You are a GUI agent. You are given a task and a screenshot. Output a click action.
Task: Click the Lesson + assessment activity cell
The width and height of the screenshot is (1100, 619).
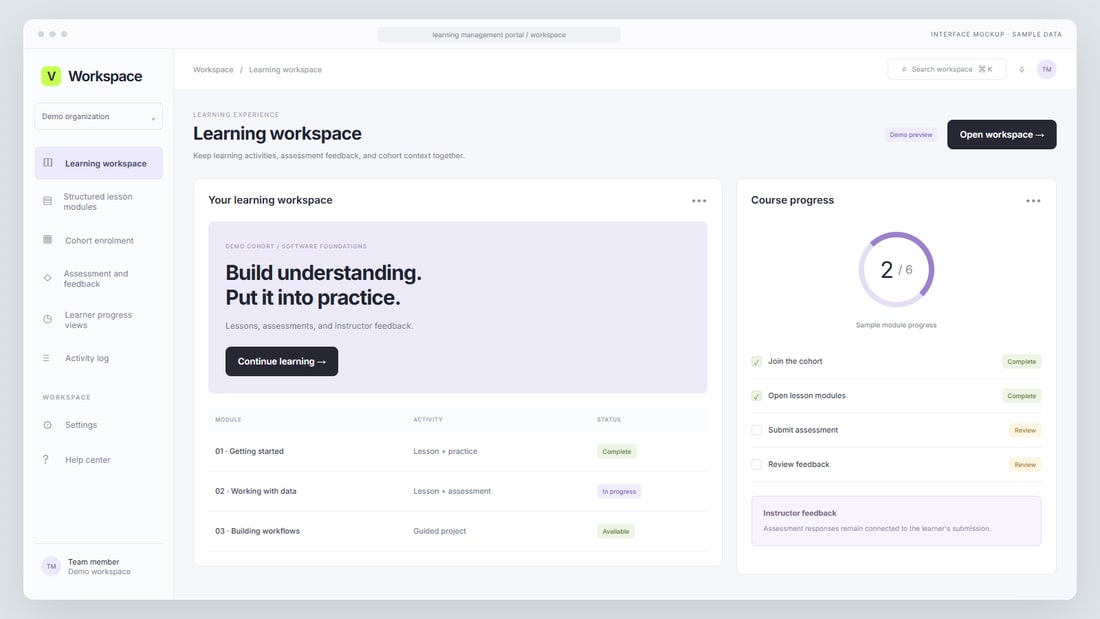click(x=452, y=491)
